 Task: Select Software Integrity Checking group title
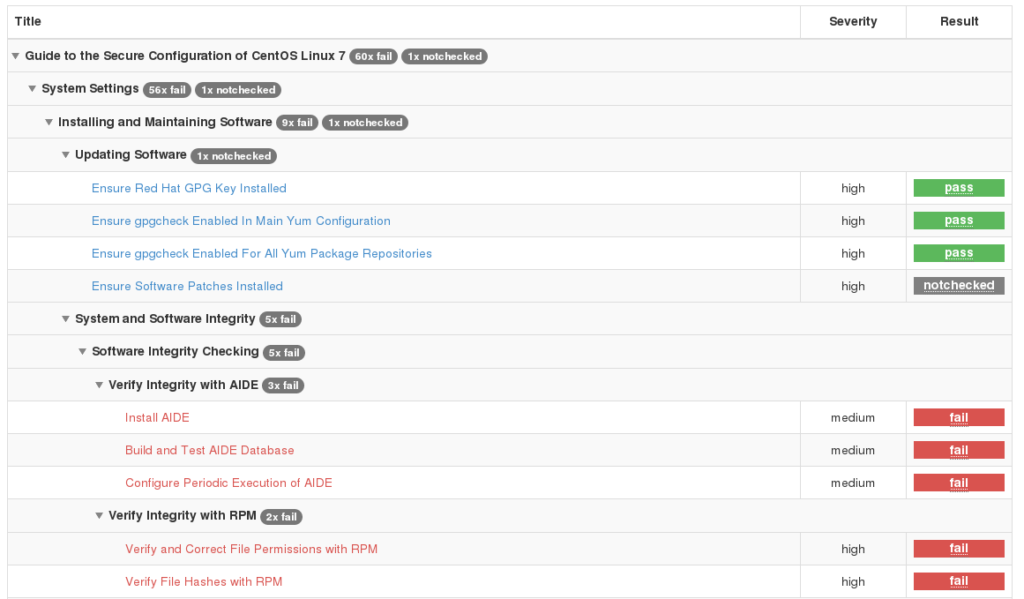(175, 351)
